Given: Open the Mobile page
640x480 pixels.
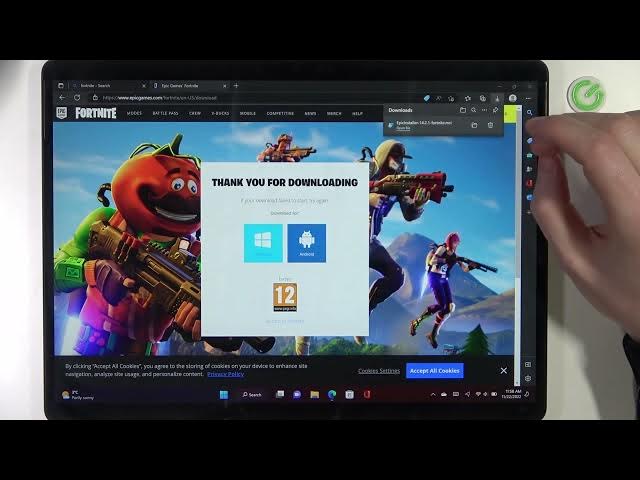Looking at the screenshot, I should pyautogui.click(x=248, y=113).
